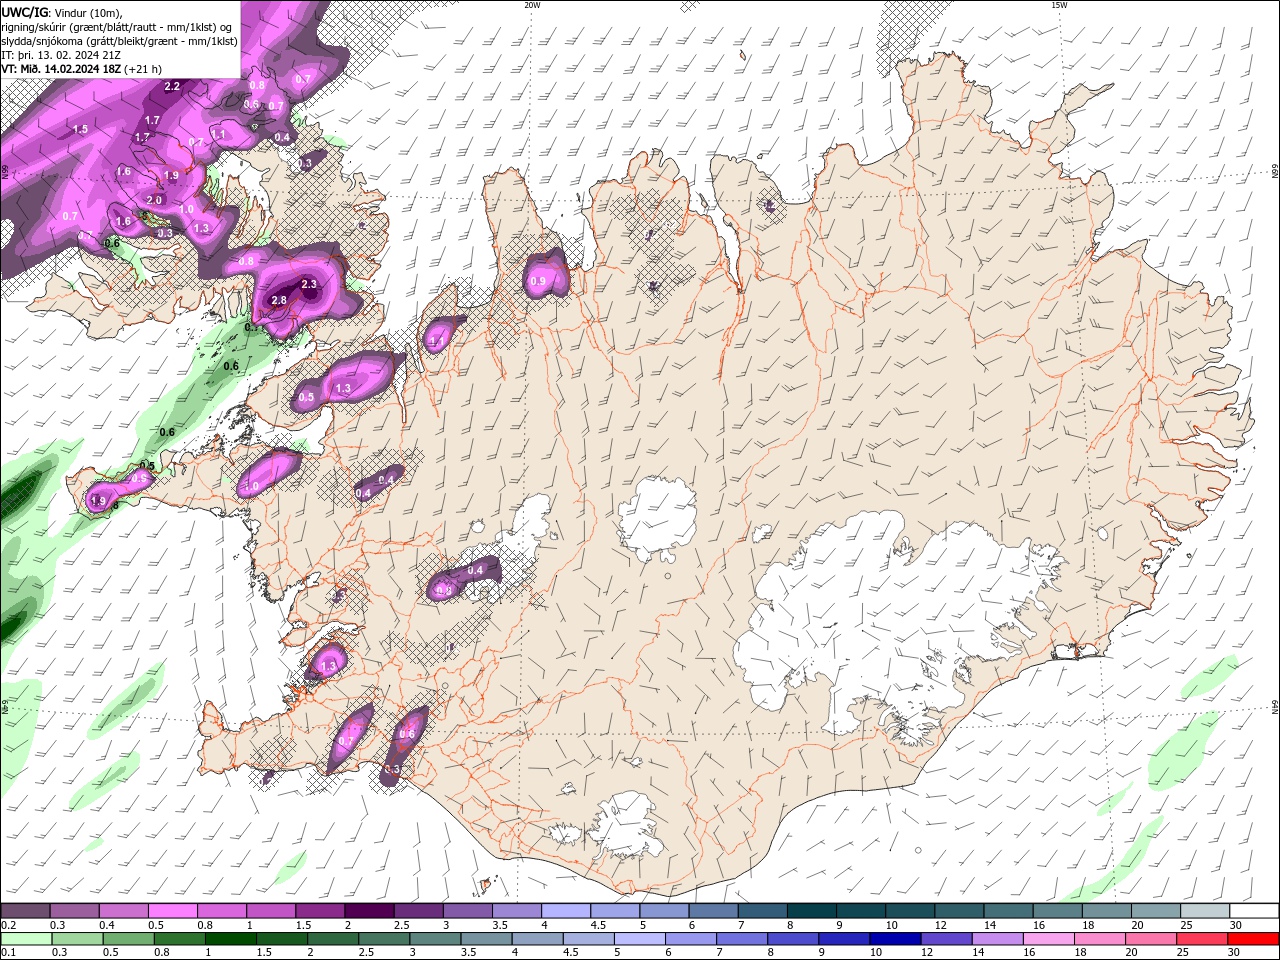This screenshot has height=960, width=1280.
Task: Select the deep blue 10 swatch on lower scale
Action: 895,939
